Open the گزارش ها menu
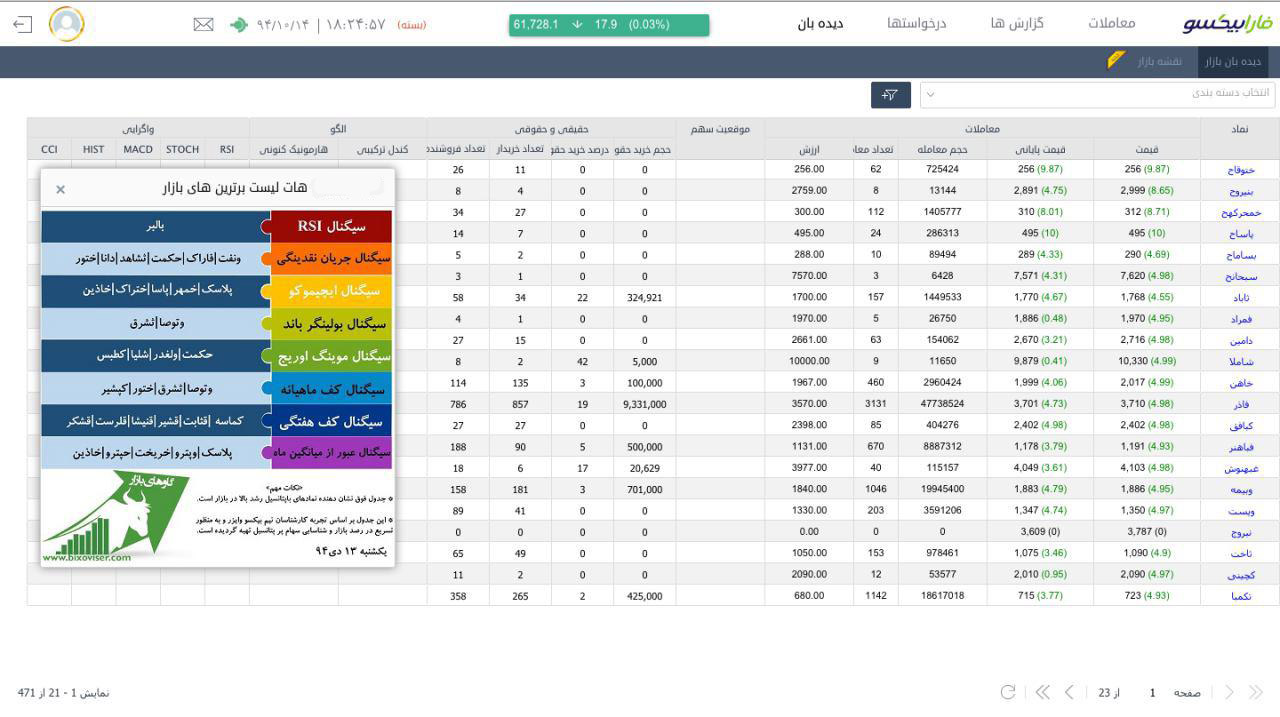This screenshot has width=1280, height=717. pos(1017,23)
